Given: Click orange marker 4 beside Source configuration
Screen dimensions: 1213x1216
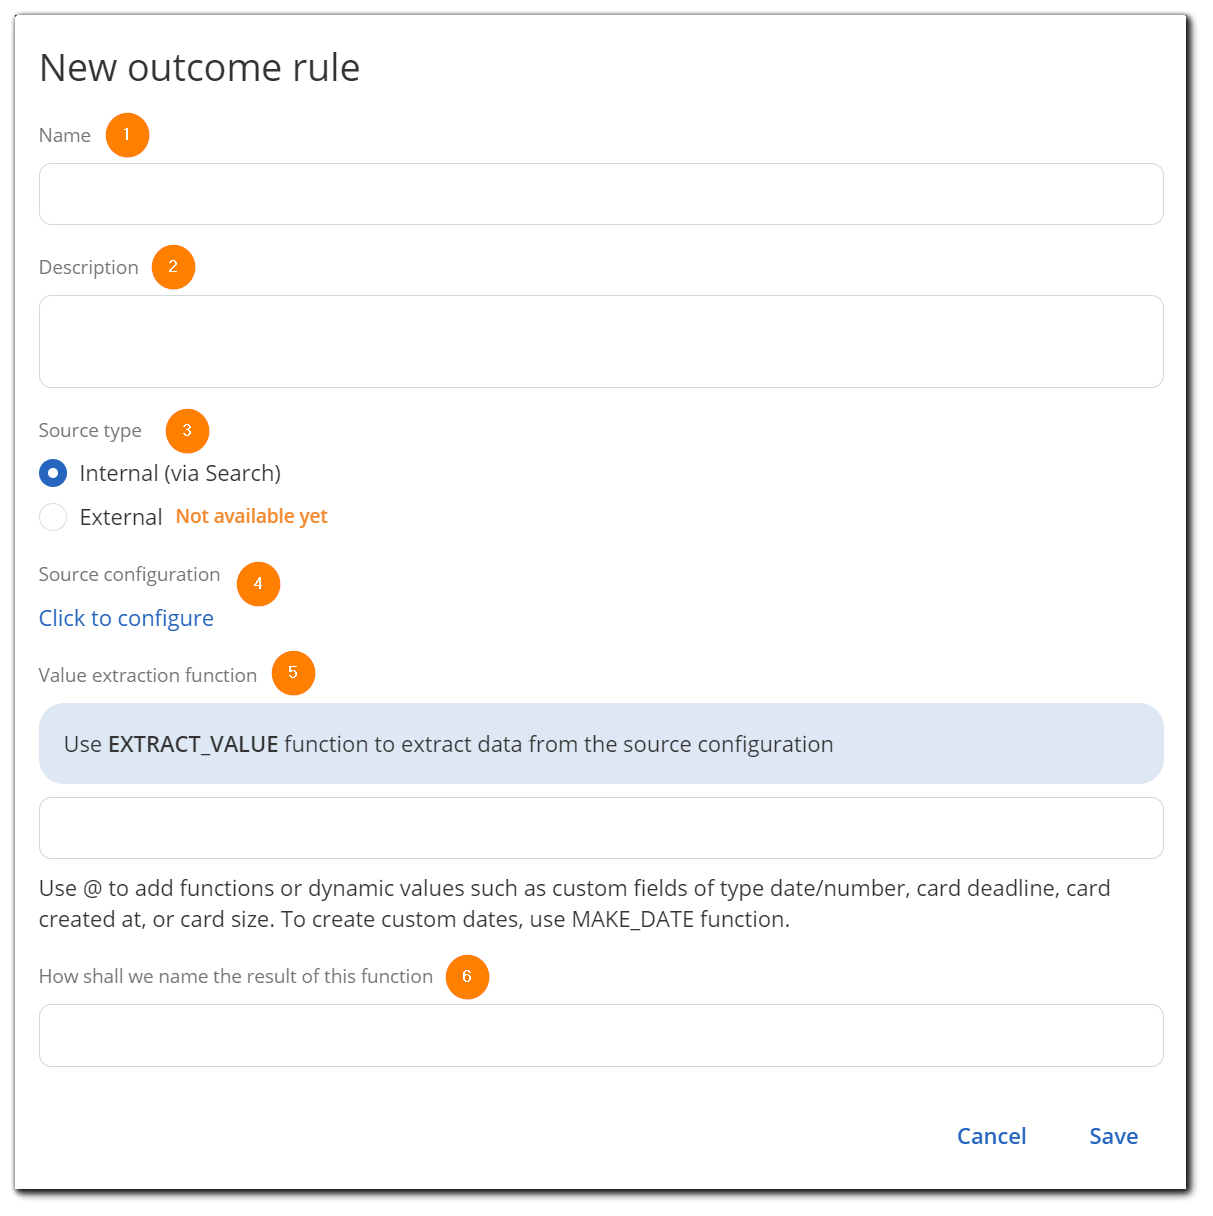Looking at the screenshot, I should pos(258,584).
